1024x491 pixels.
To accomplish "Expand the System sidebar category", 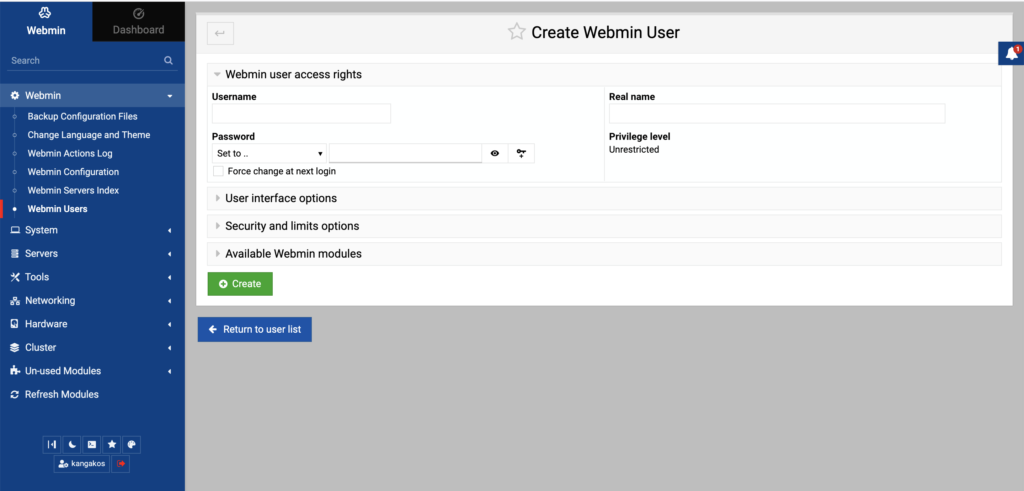I will coord(92,230).
